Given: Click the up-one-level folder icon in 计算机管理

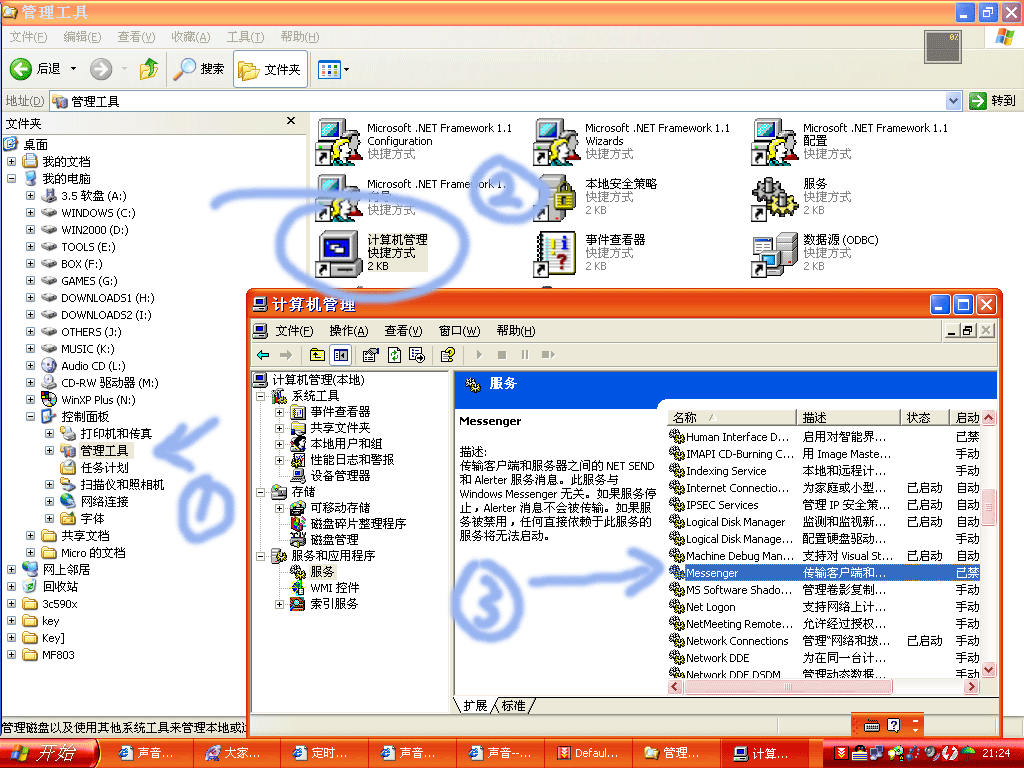Looking at the screenshot, I should pos(317,355).
